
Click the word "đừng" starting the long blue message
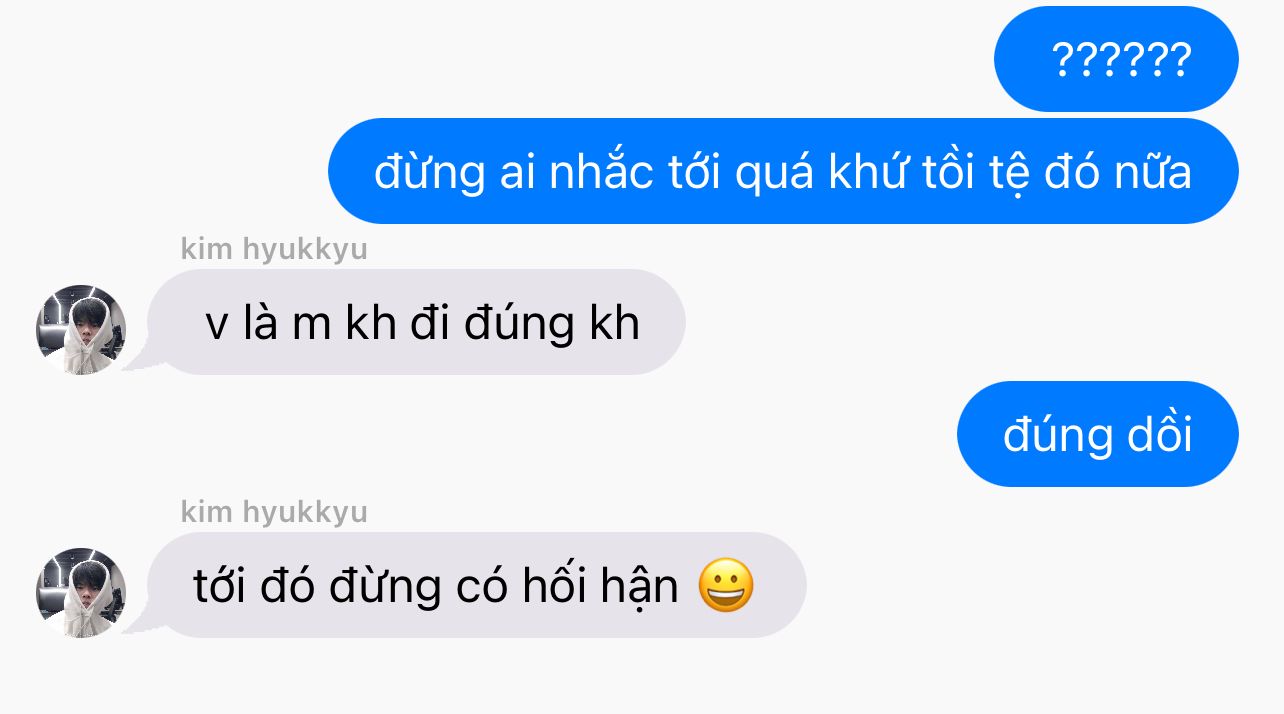429,172
